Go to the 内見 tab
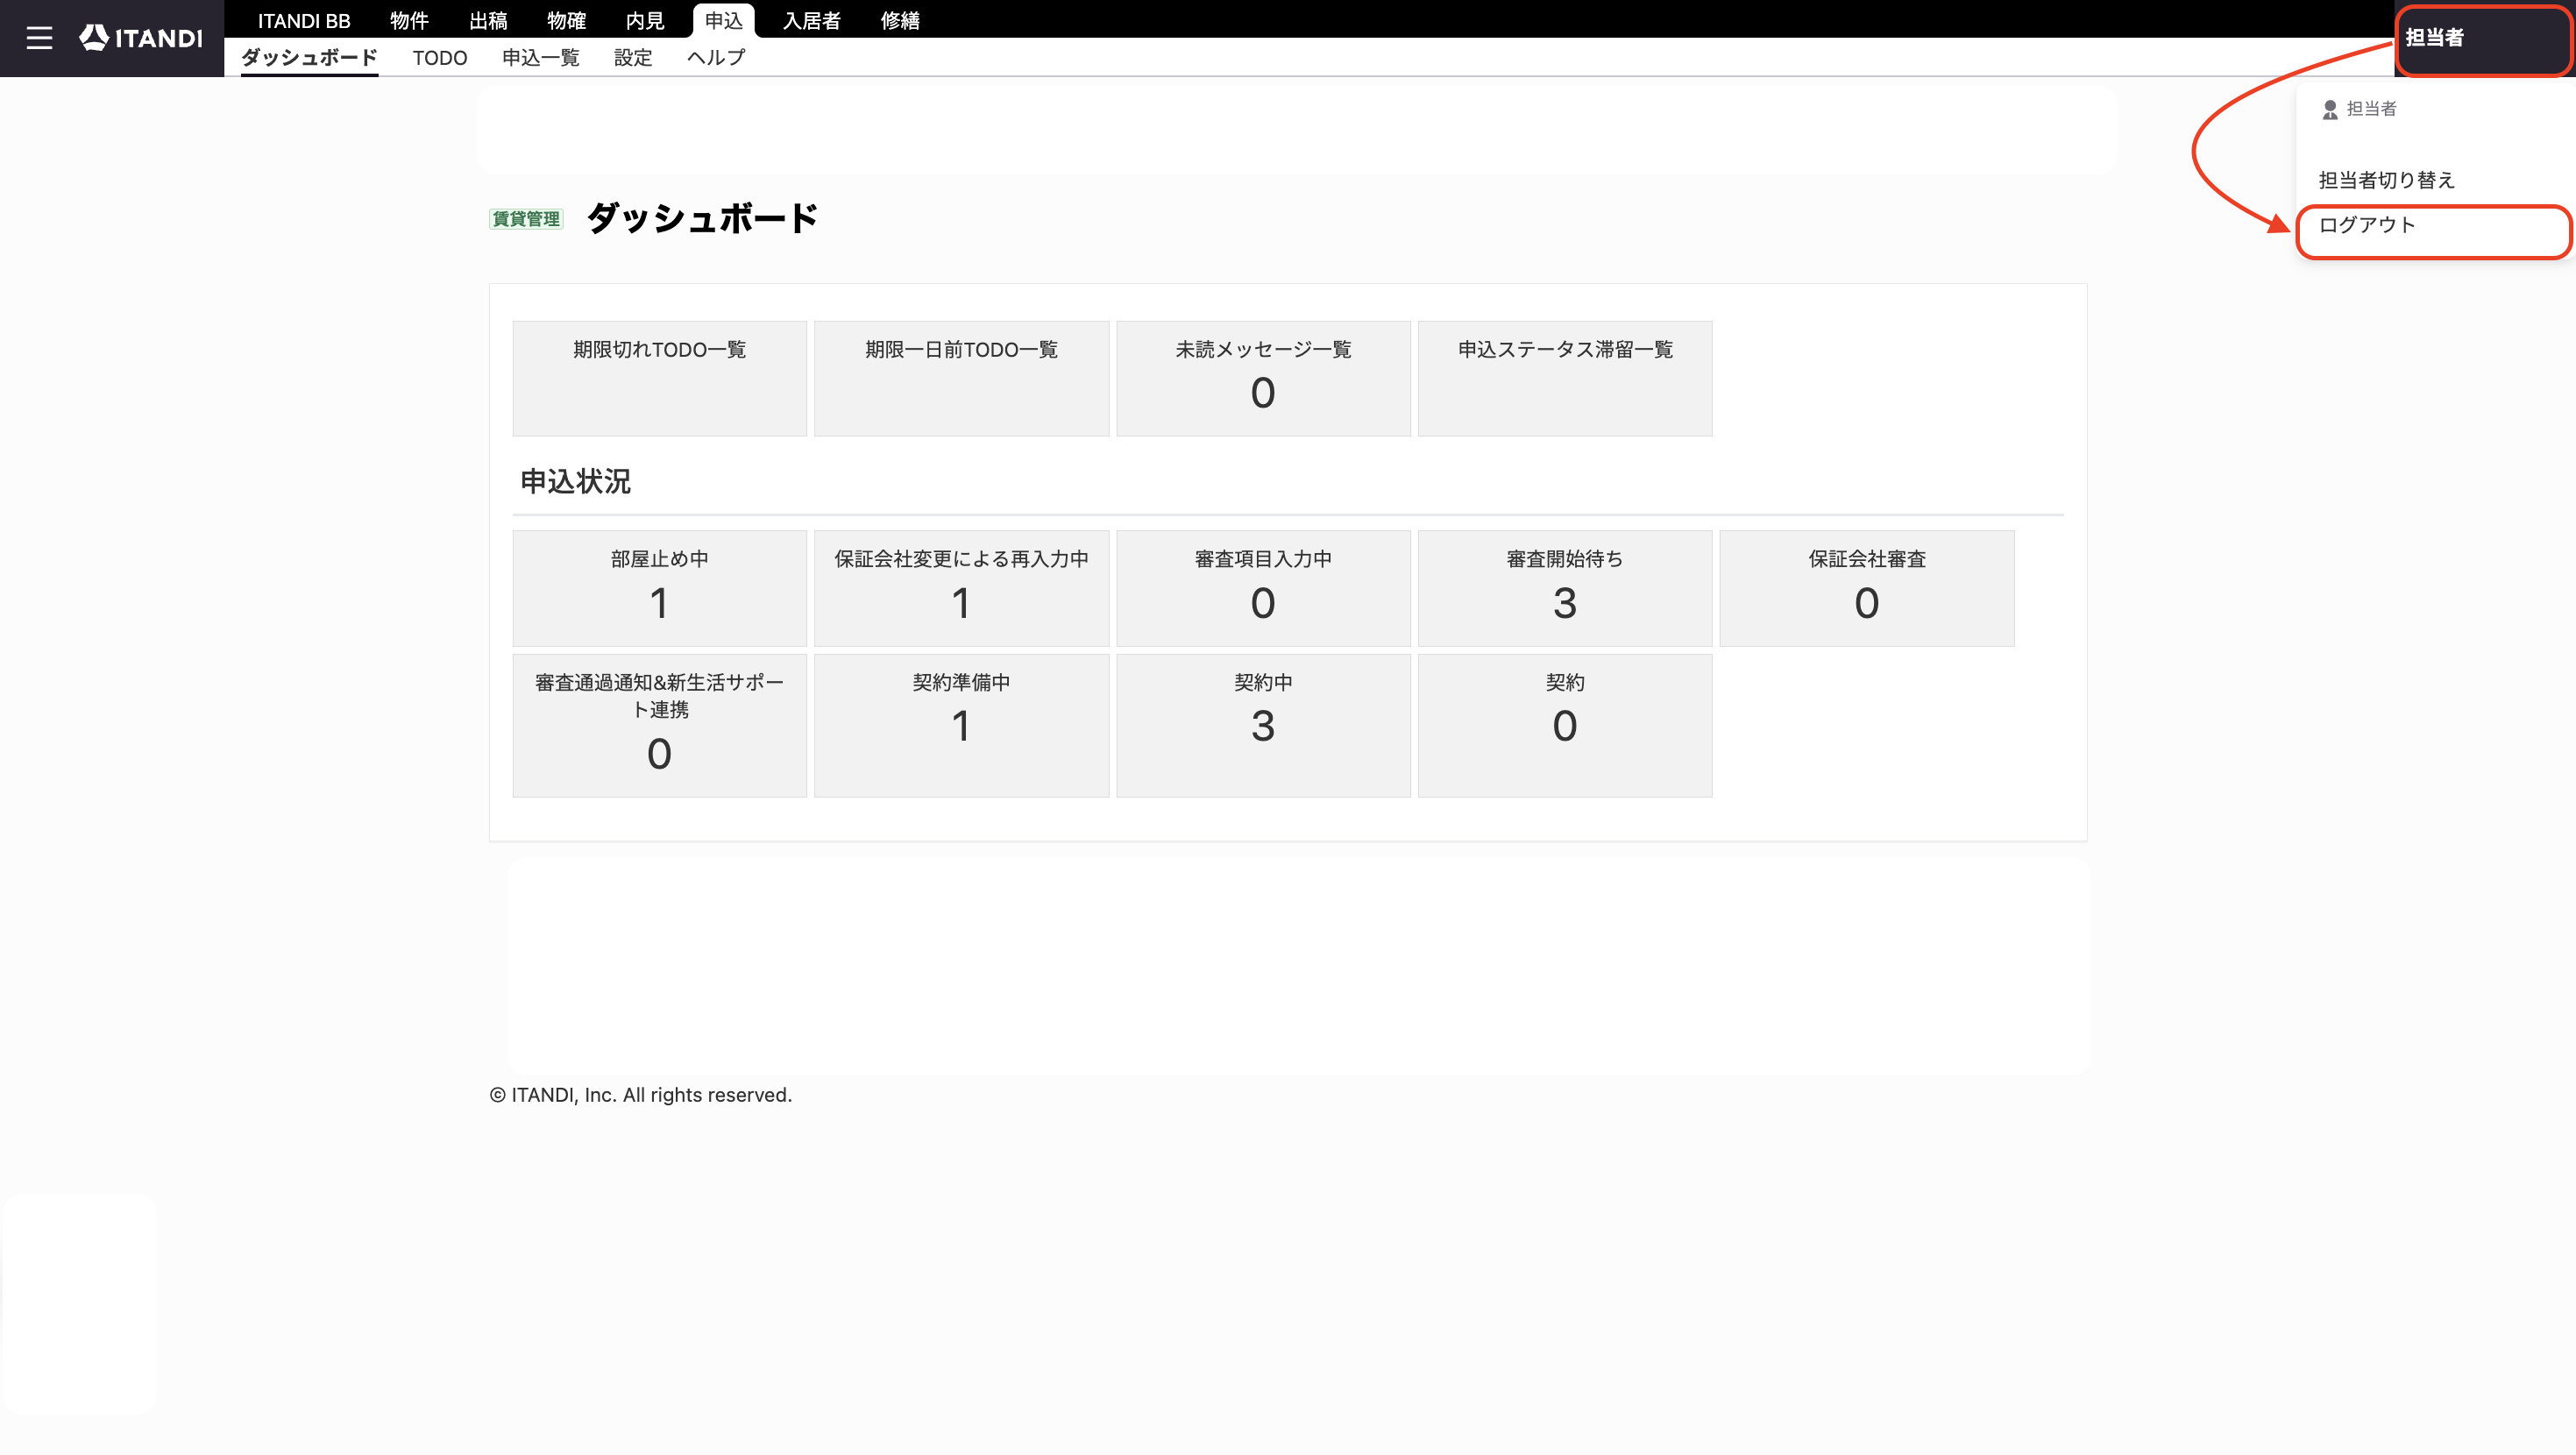2576x1455 pixels. point(645,20)
